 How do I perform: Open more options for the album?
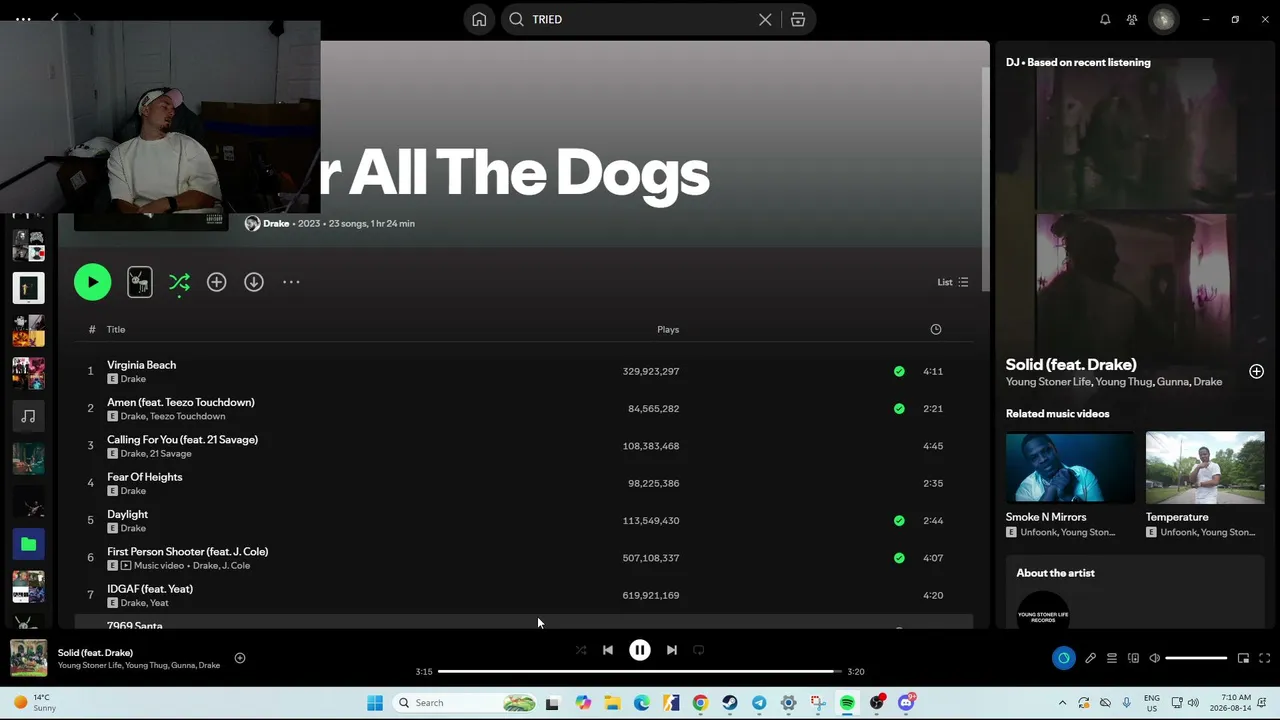tap(291, 282)
